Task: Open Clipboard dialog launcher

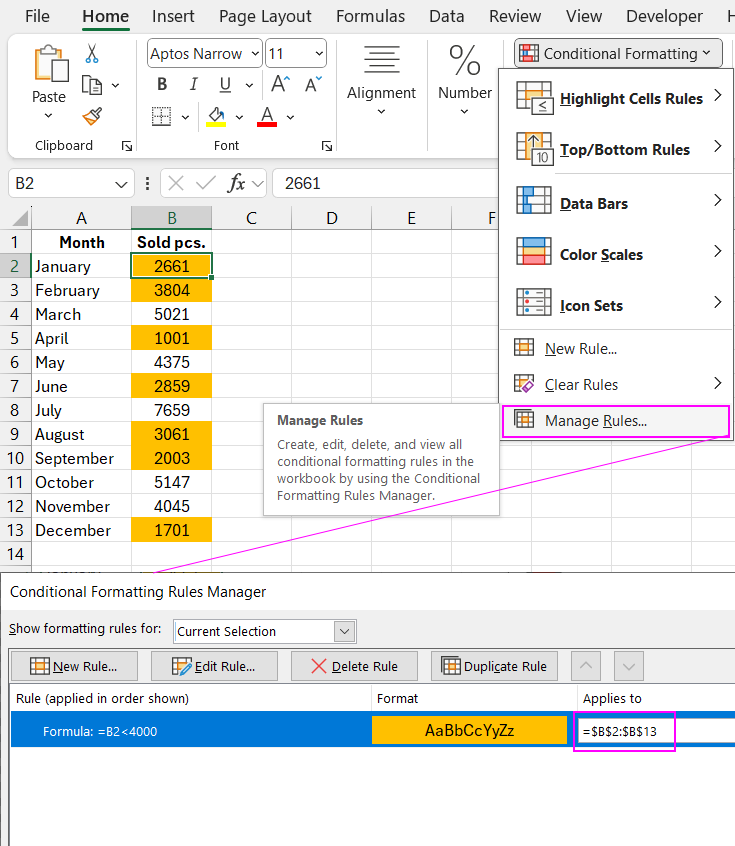Action: (127, 146)
